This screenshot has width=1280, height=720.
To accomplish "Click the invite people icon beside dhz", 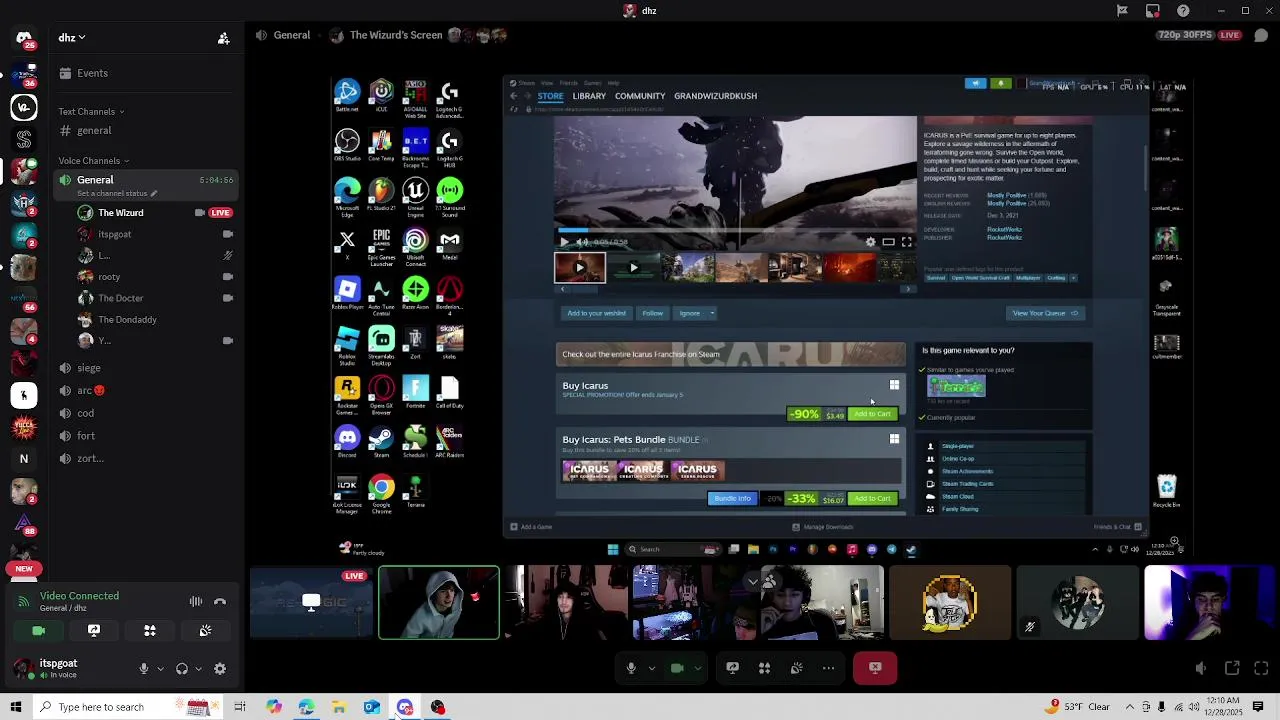I will (224, 38).
